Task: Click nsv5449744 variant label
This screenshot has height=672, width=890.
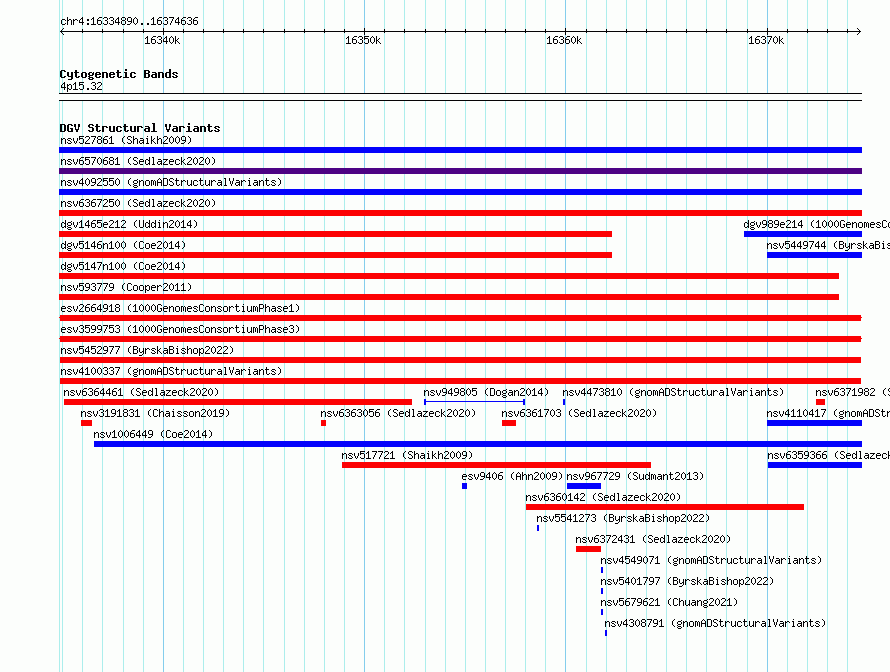Action: pyautogui.click(x=828, y=245)
